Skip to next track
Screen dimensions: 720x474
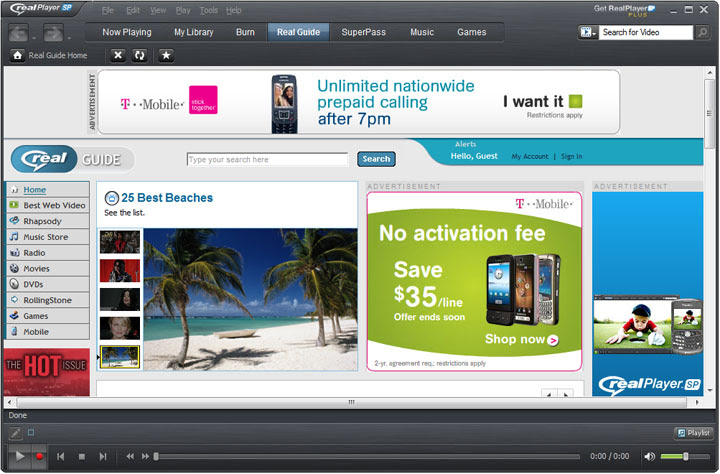(103, 457)
